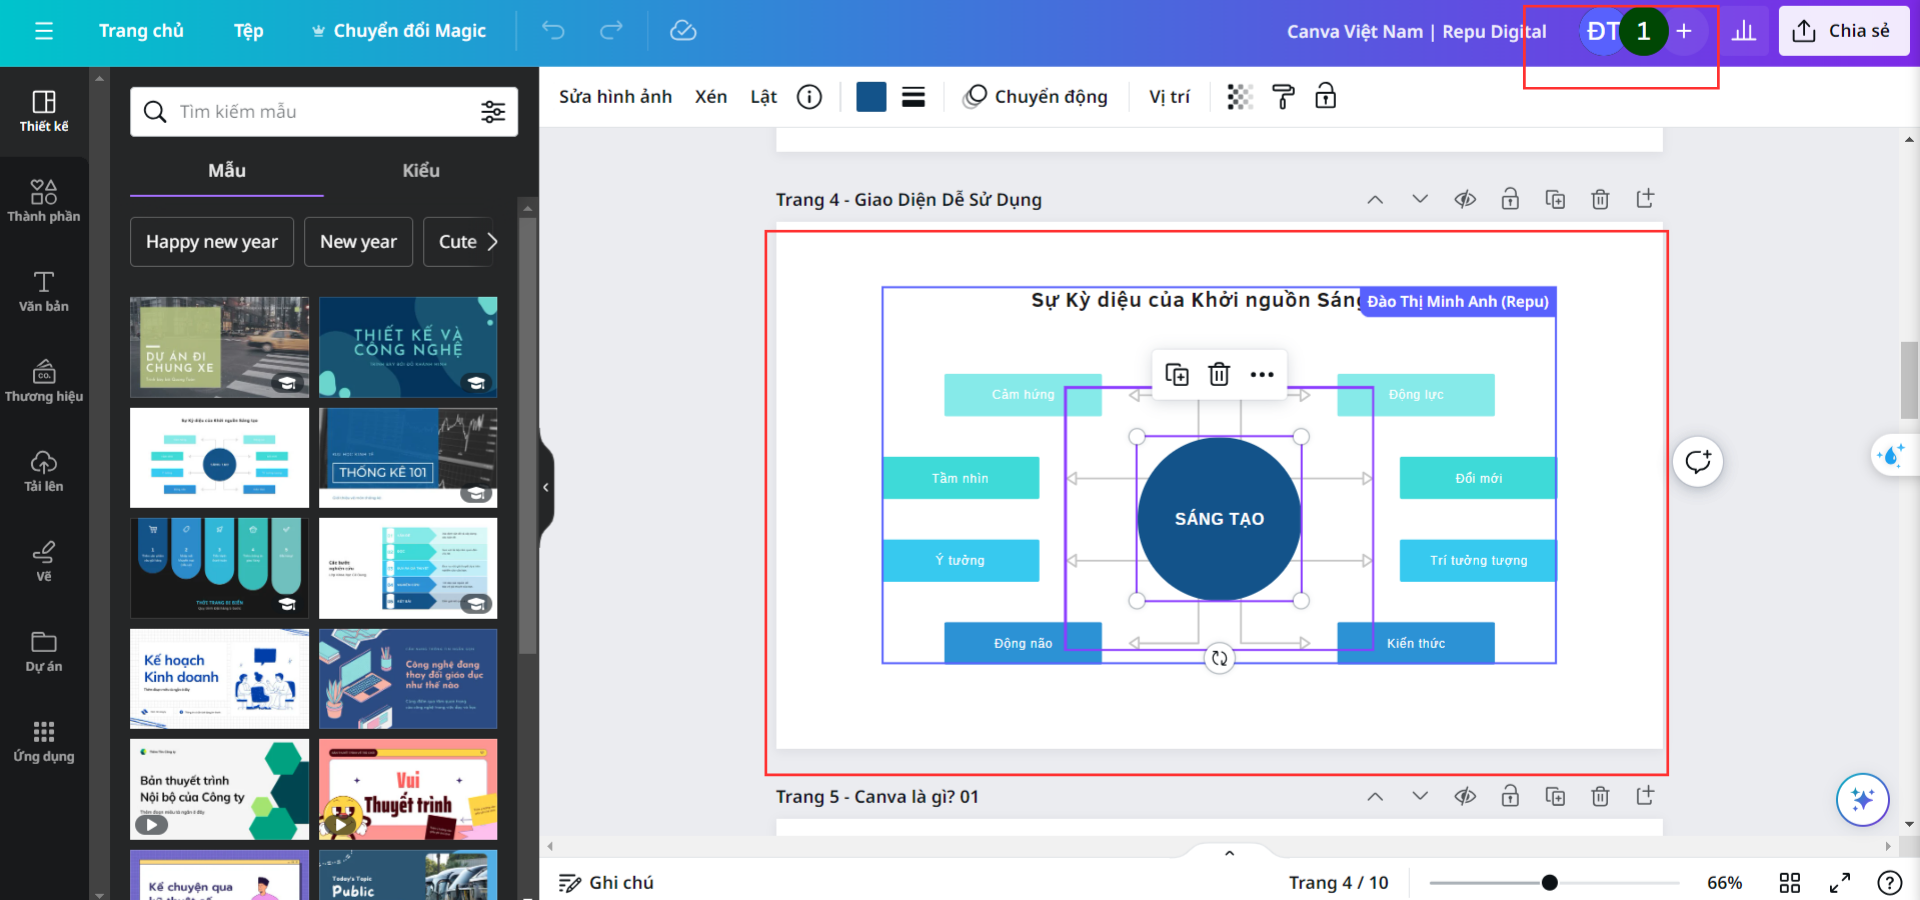This screenshot has width=1920, height=900.
Task: Open the analytics bar chart icon
Action: [x=1744, y=31]
